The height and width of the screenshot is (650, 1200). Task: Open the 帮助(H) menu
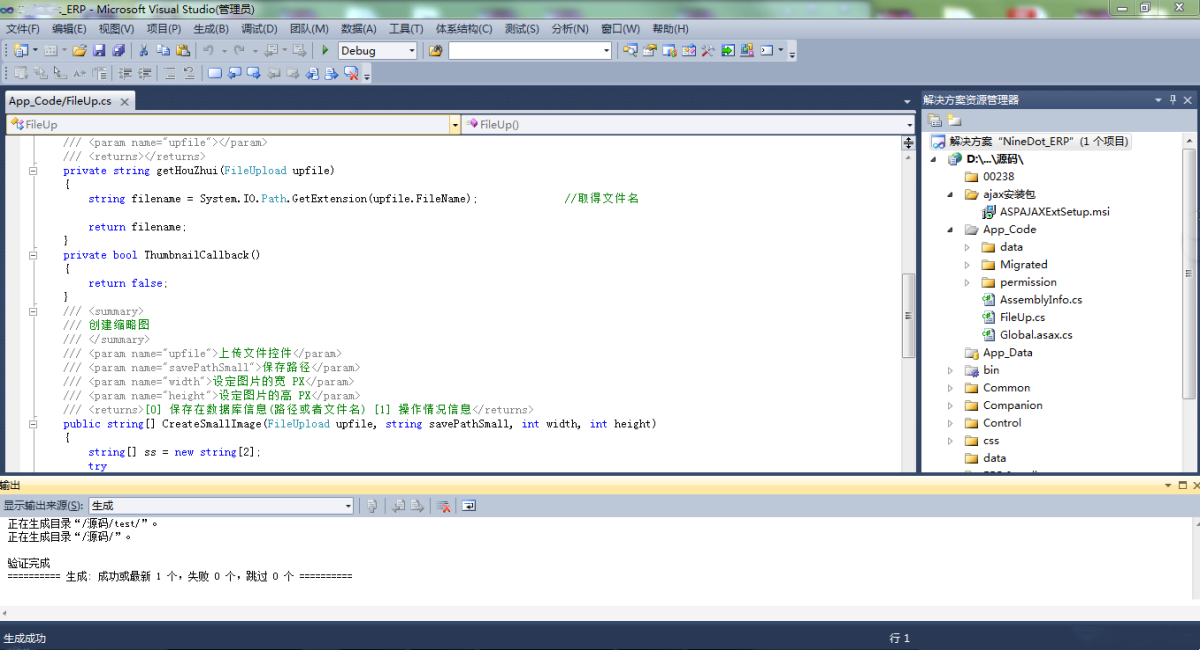(670, 29)
